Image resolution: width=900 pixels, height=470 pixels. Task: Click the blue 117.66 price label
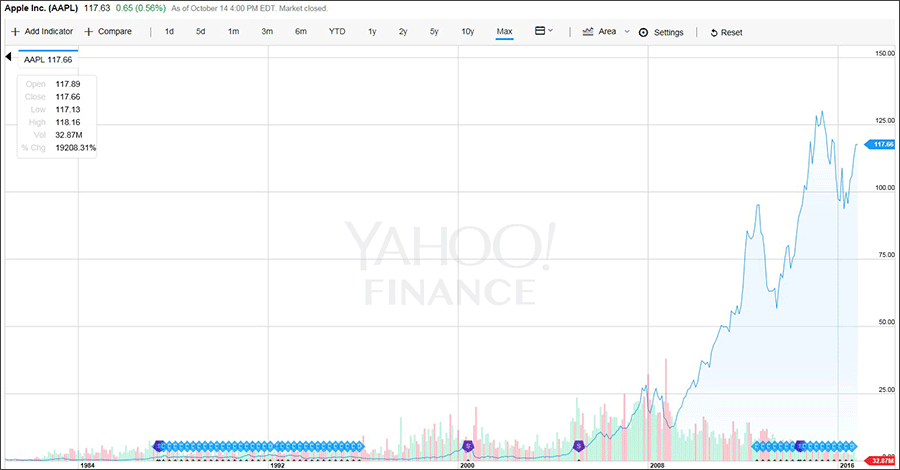pyautogui.click(x=881, y=144)
